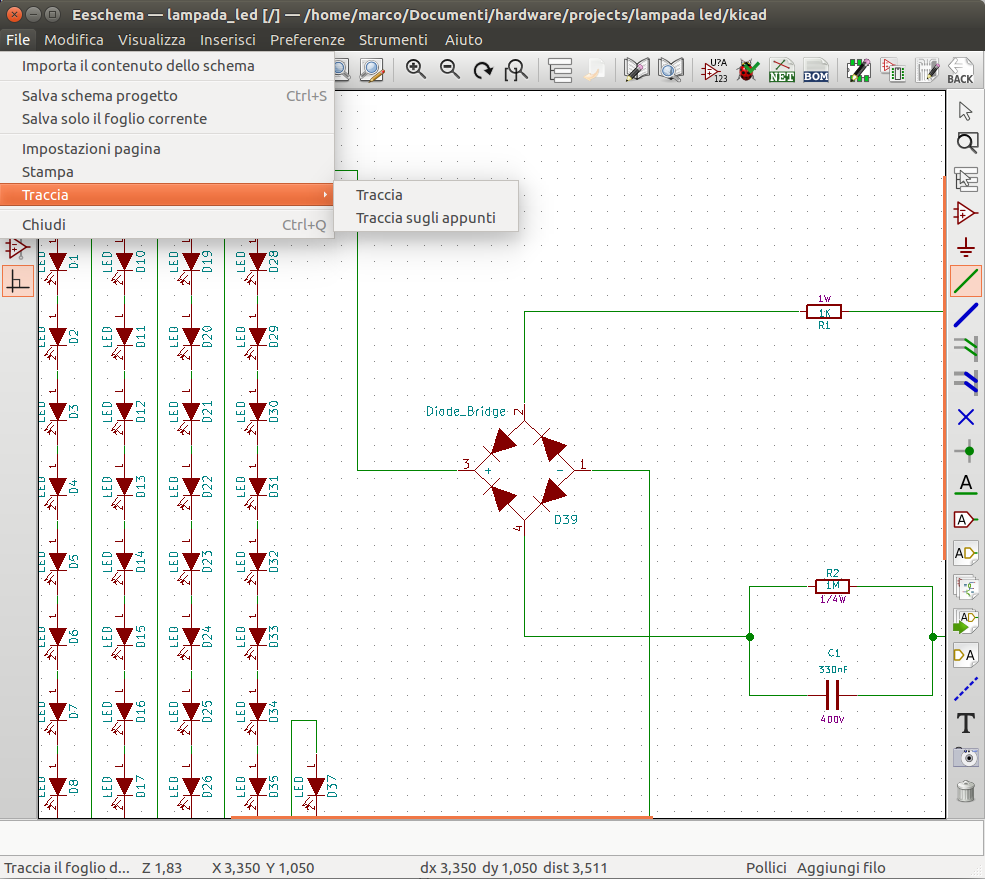Click the Zoom out magnifier icon
The image size is (985, 879).
450,69
